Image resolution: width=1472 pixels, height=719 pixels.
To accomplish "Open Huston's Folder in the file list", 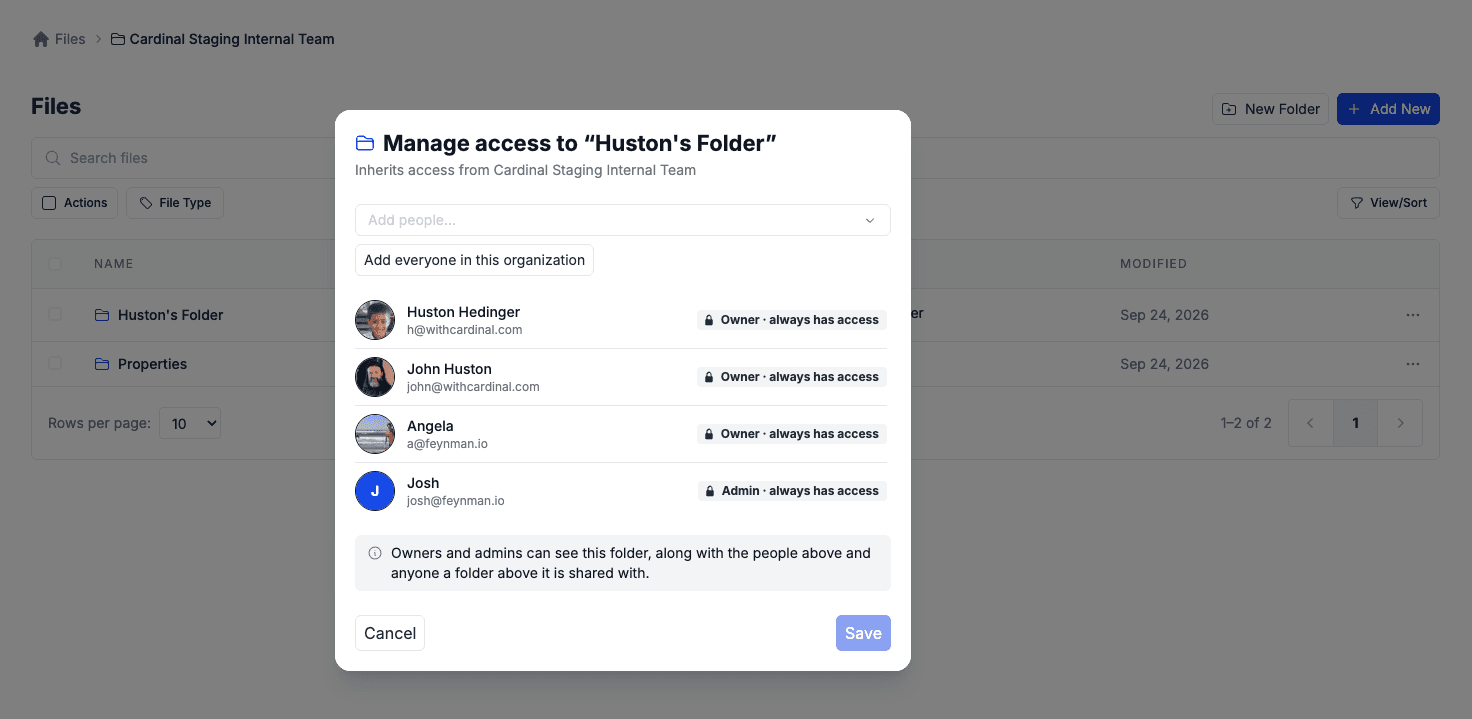I will coord(170,315).
